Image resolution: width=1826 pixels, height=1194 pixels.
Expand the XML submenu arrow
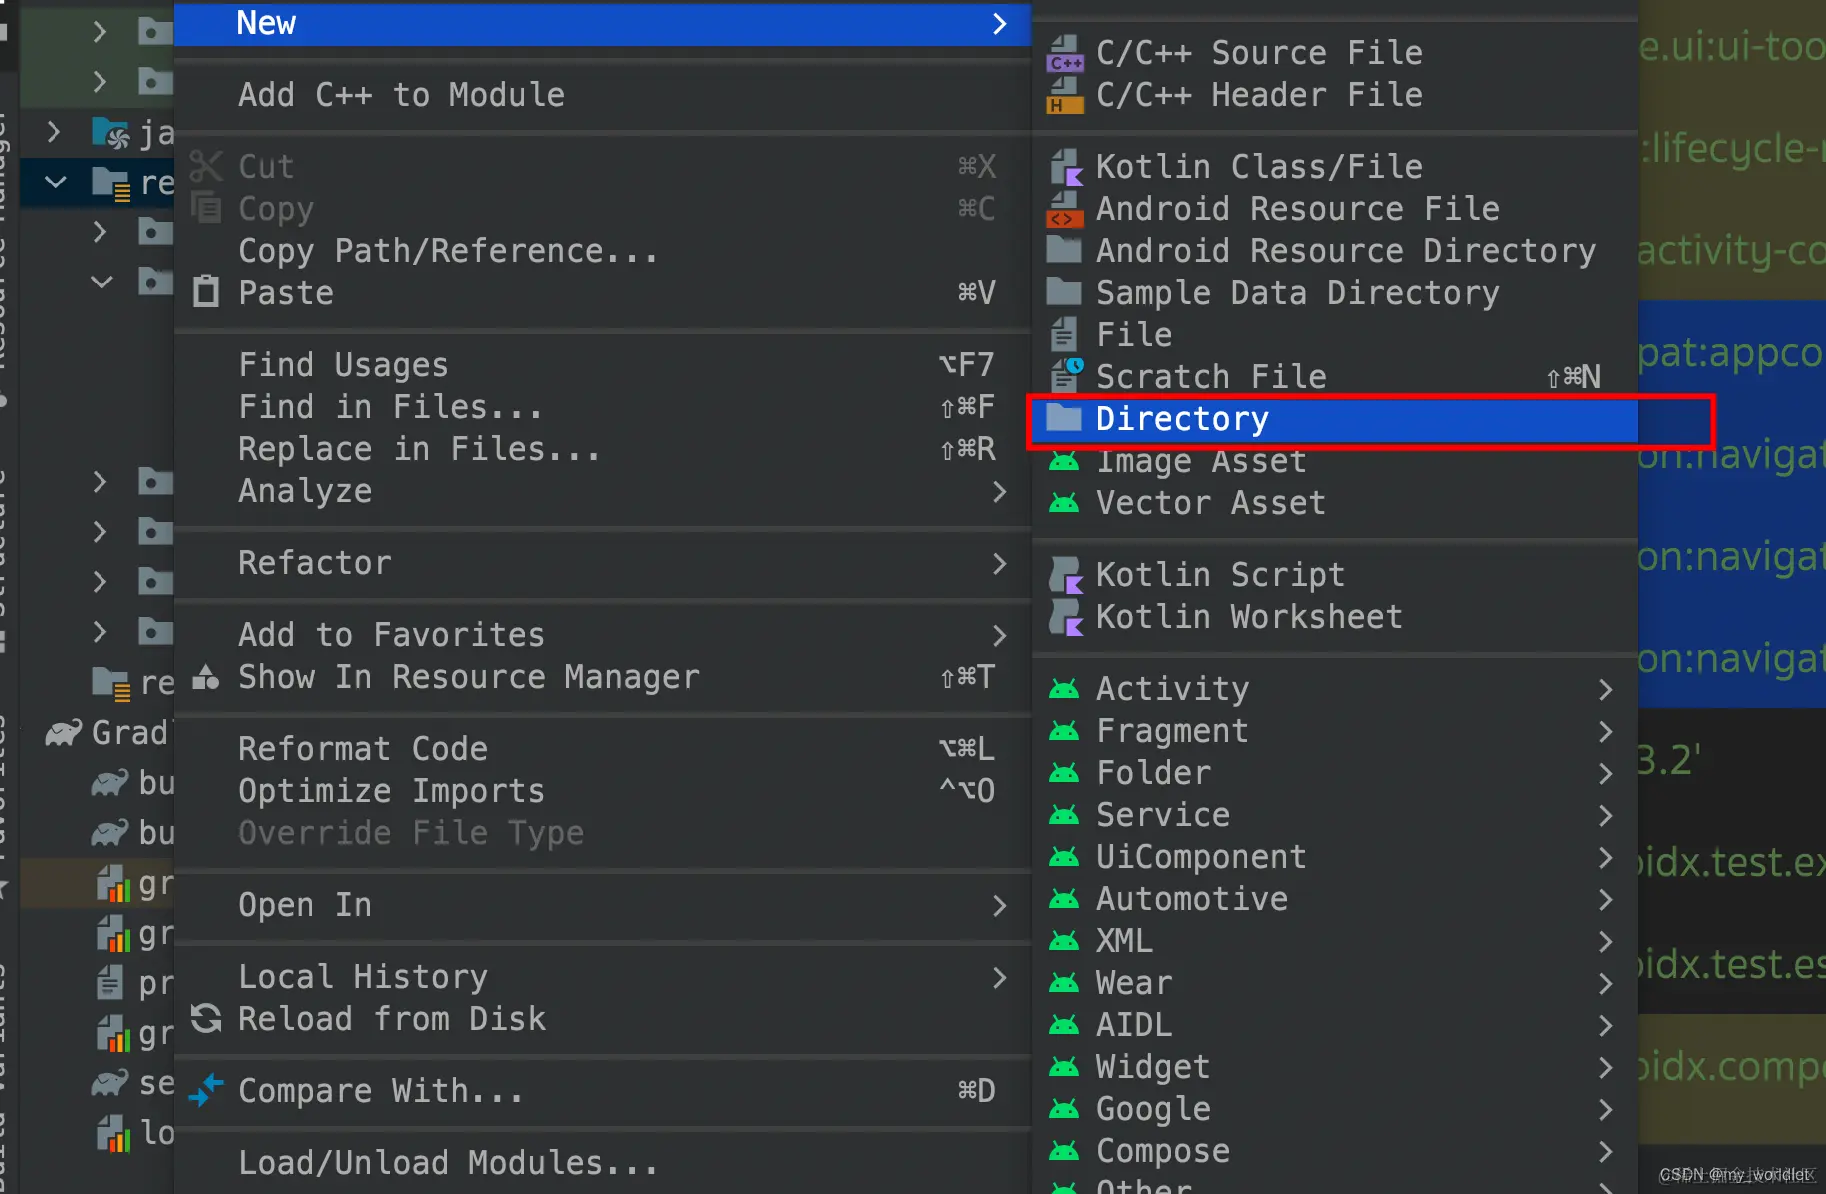[1605, 941]
